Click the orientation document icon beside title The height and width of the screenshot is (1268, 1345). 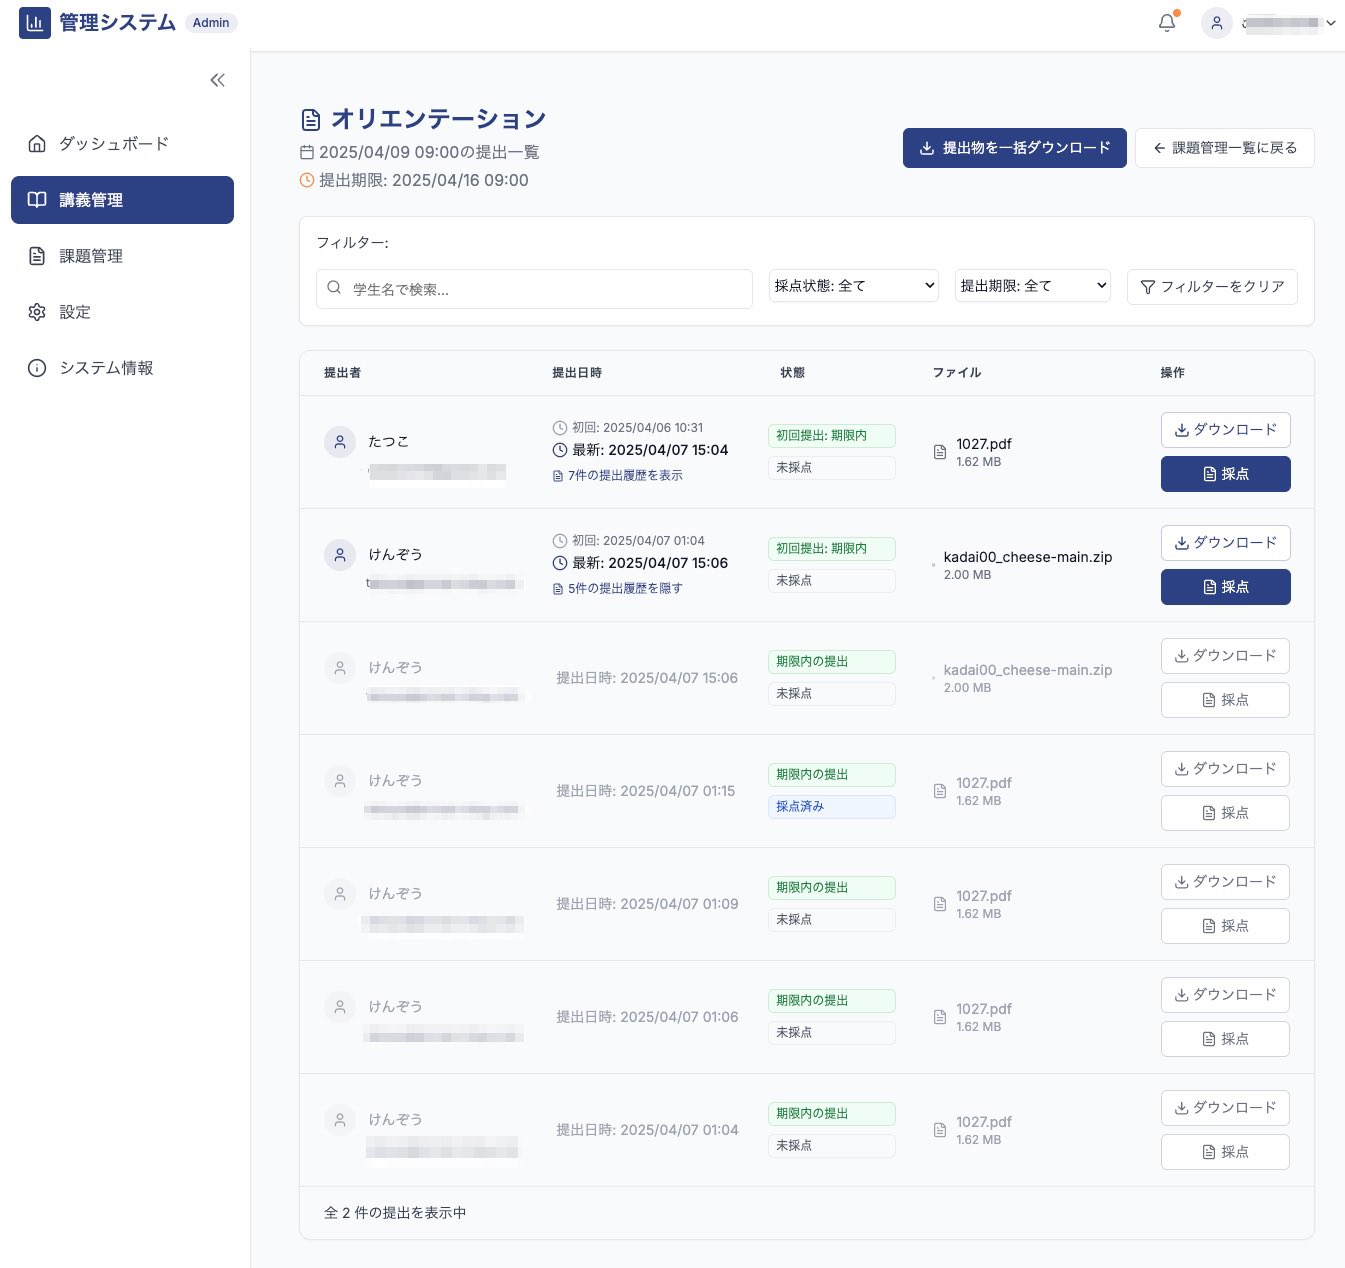click(311, 120)
